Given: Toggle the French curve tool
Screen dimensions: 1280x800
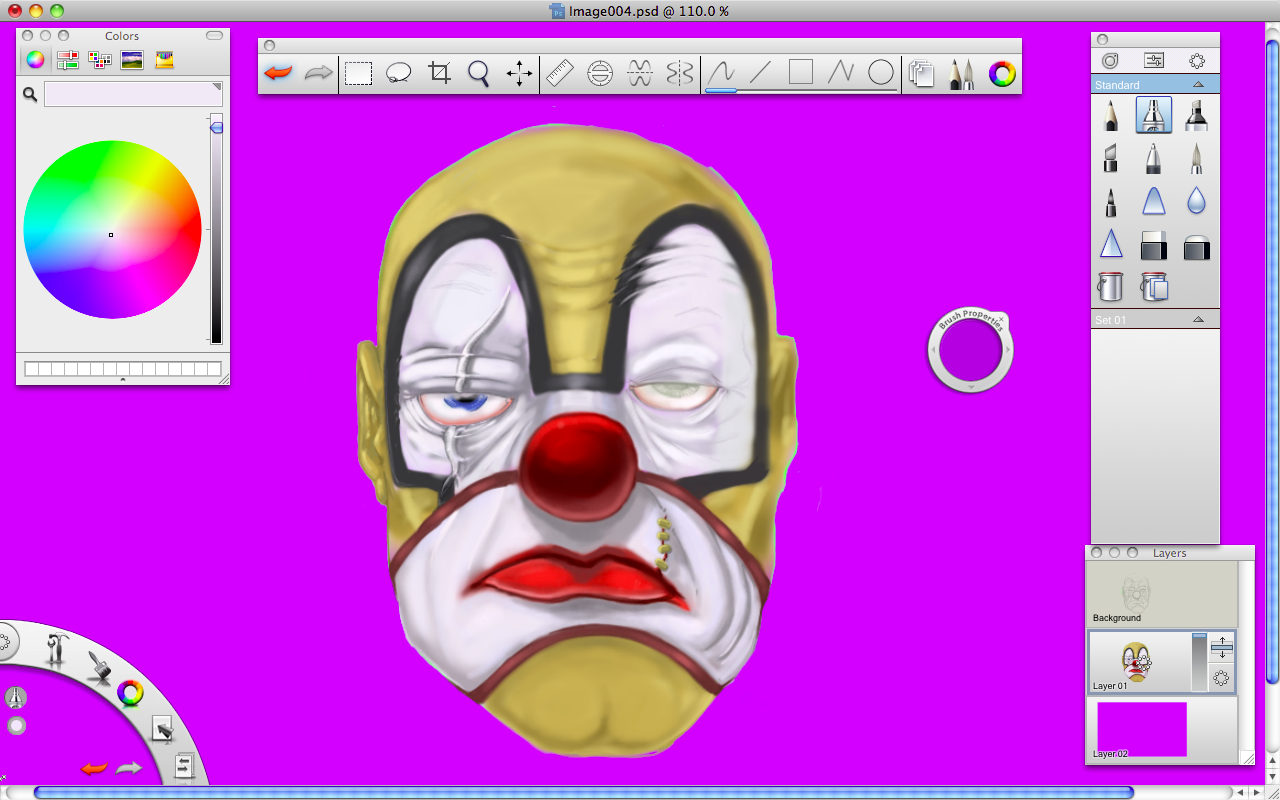Looking at the screenshot, I should 640,73.
